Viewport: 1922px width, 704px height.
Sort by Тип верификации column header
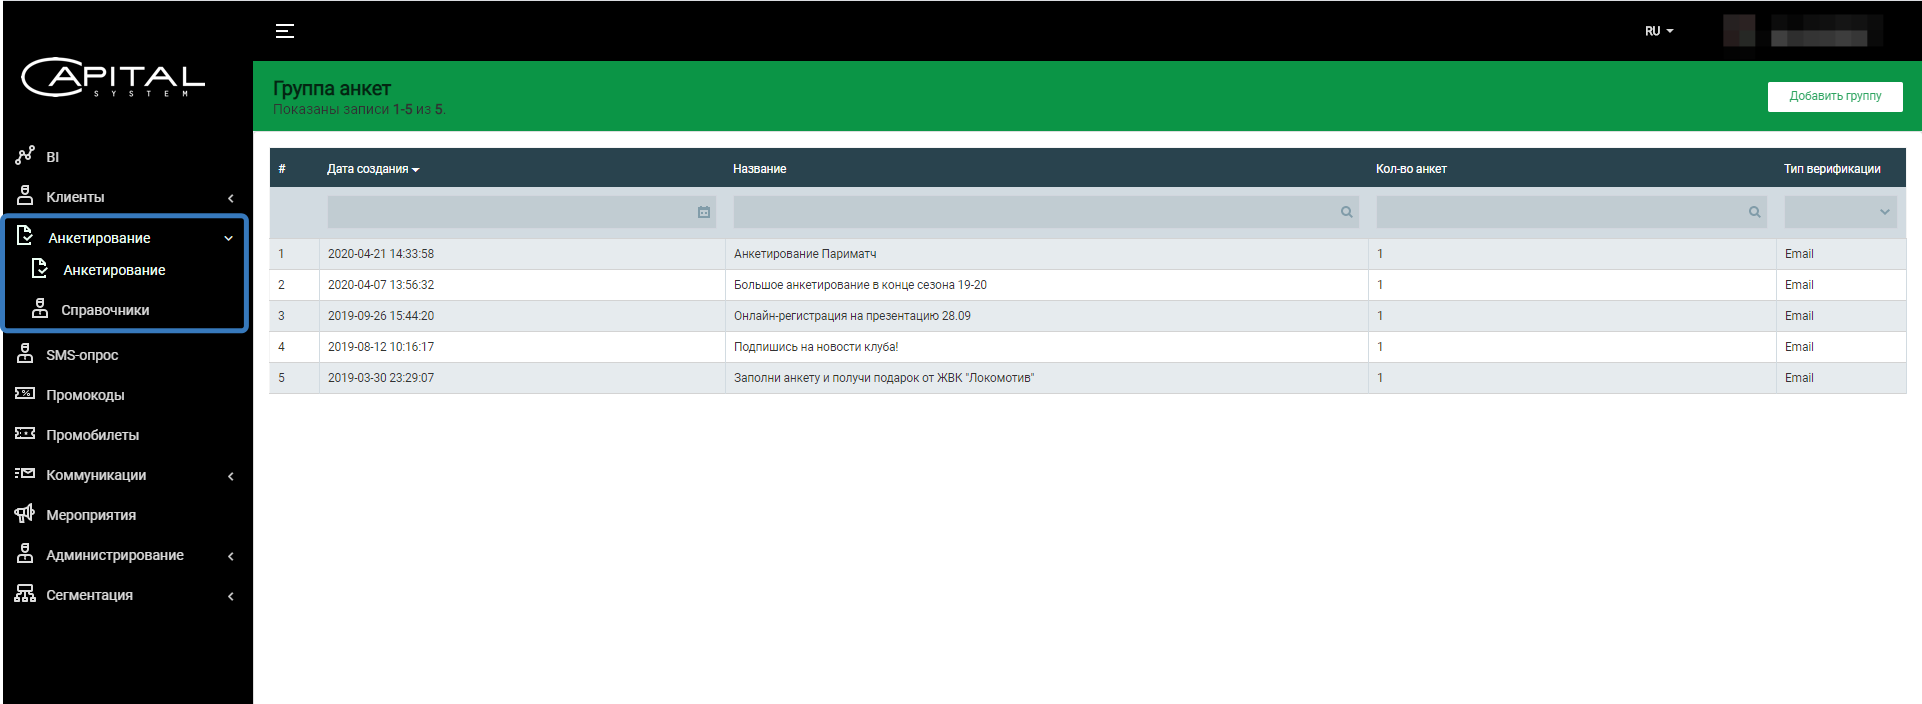click(1832, 169)
